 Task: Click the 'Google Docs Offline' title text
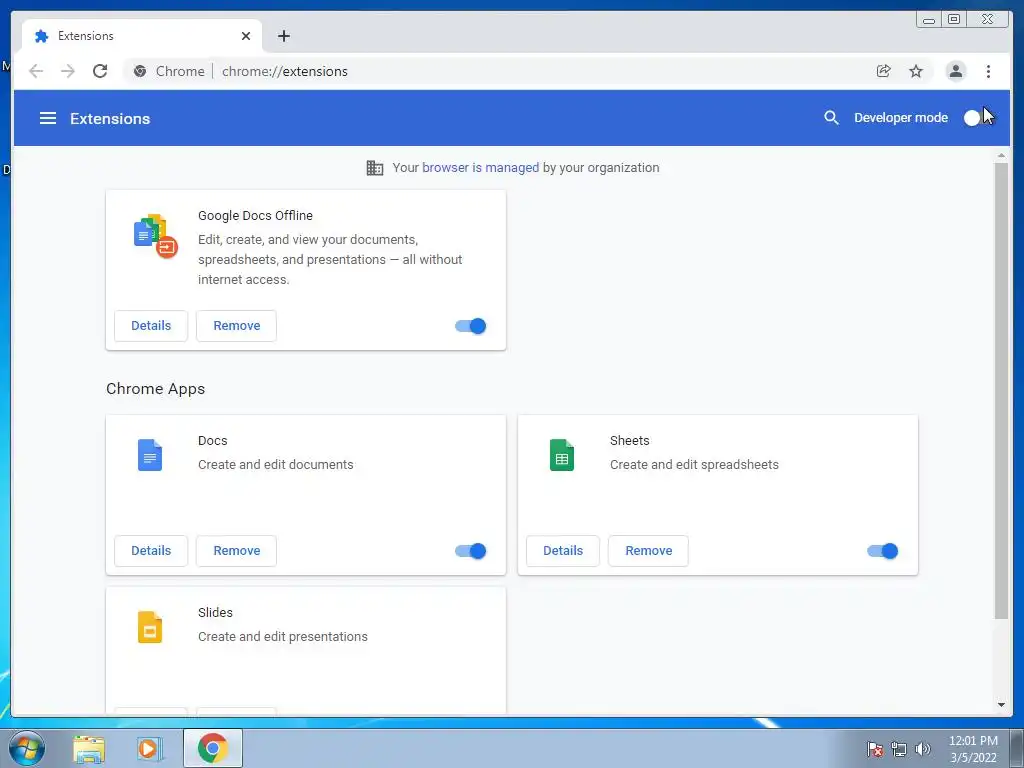pos(255,216)
